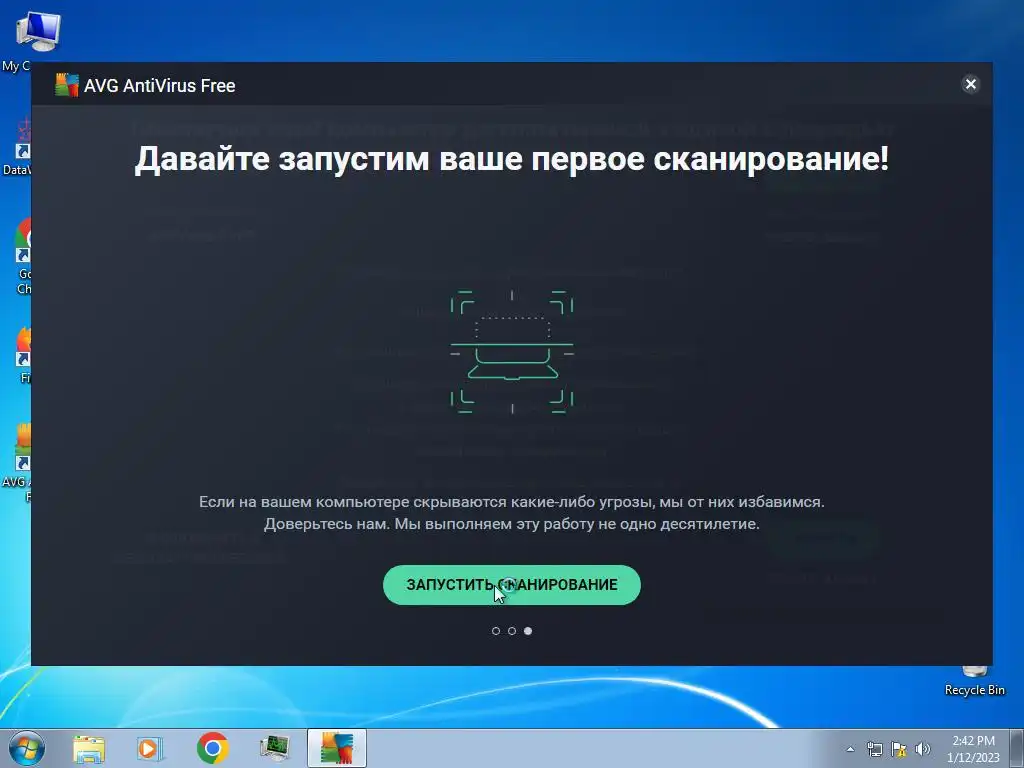Click the AVG logo in title bar
1024x768 pixels.
(x=67, y=85)
